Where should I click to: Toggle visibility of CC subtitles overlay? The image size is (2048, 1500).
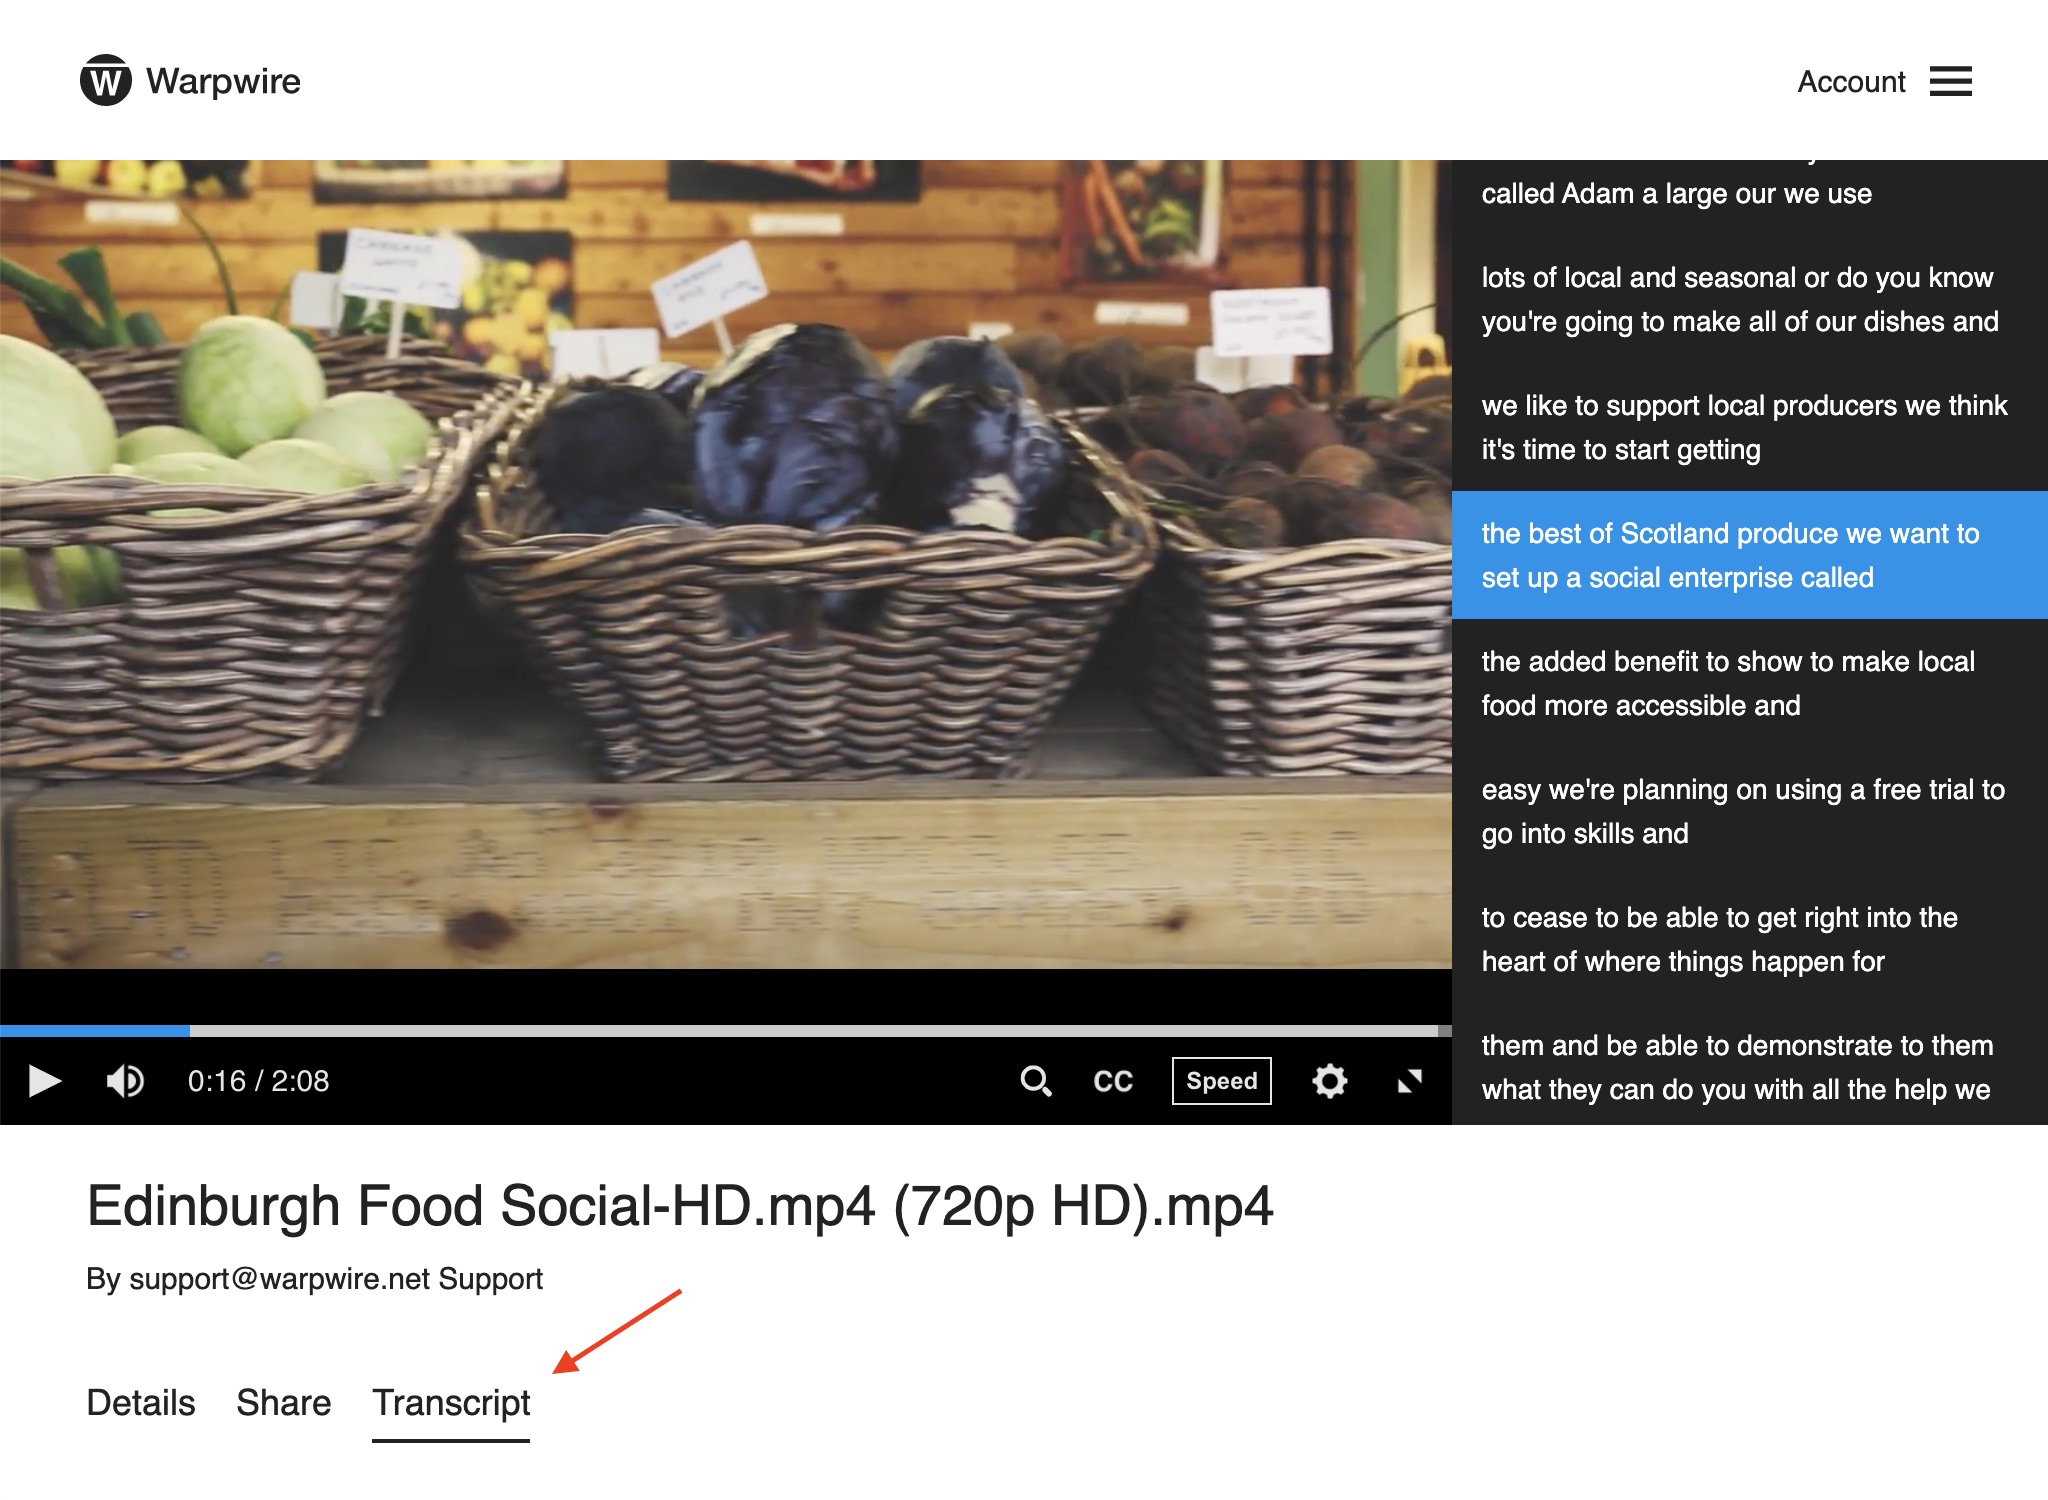click(x=1113, y=1082)
